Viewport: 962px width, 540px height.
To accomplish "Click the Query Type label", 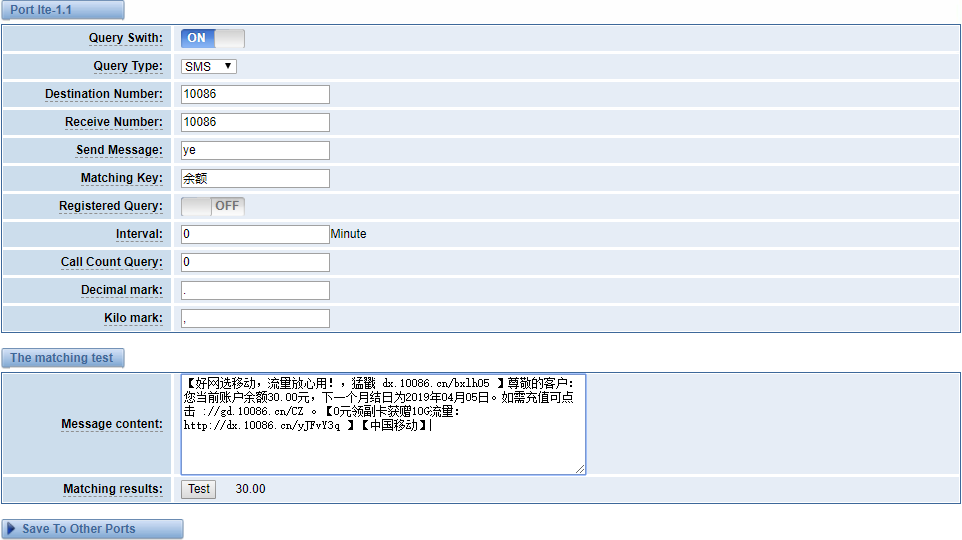I will point(128,66).
